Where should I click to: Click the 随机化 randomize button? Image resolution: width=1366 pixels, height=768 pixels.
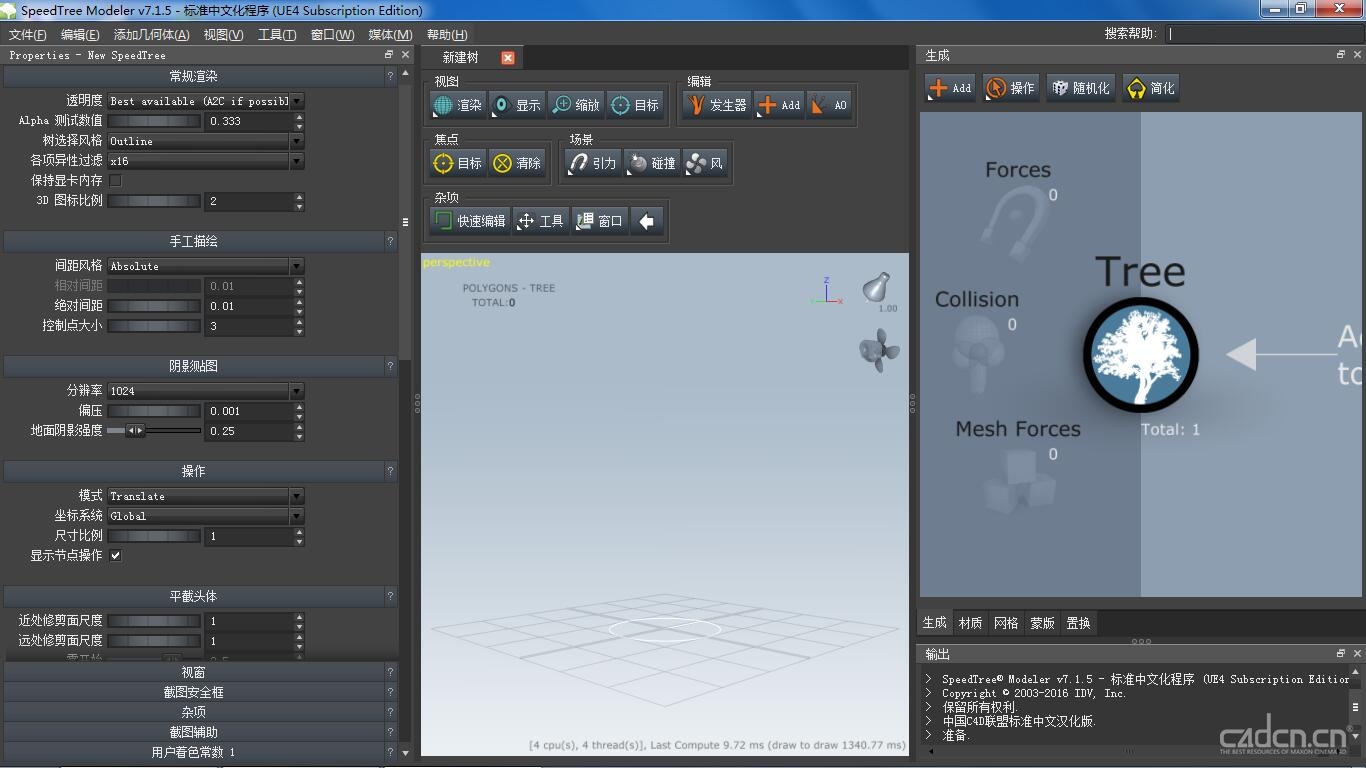(x=1080, y=88)
